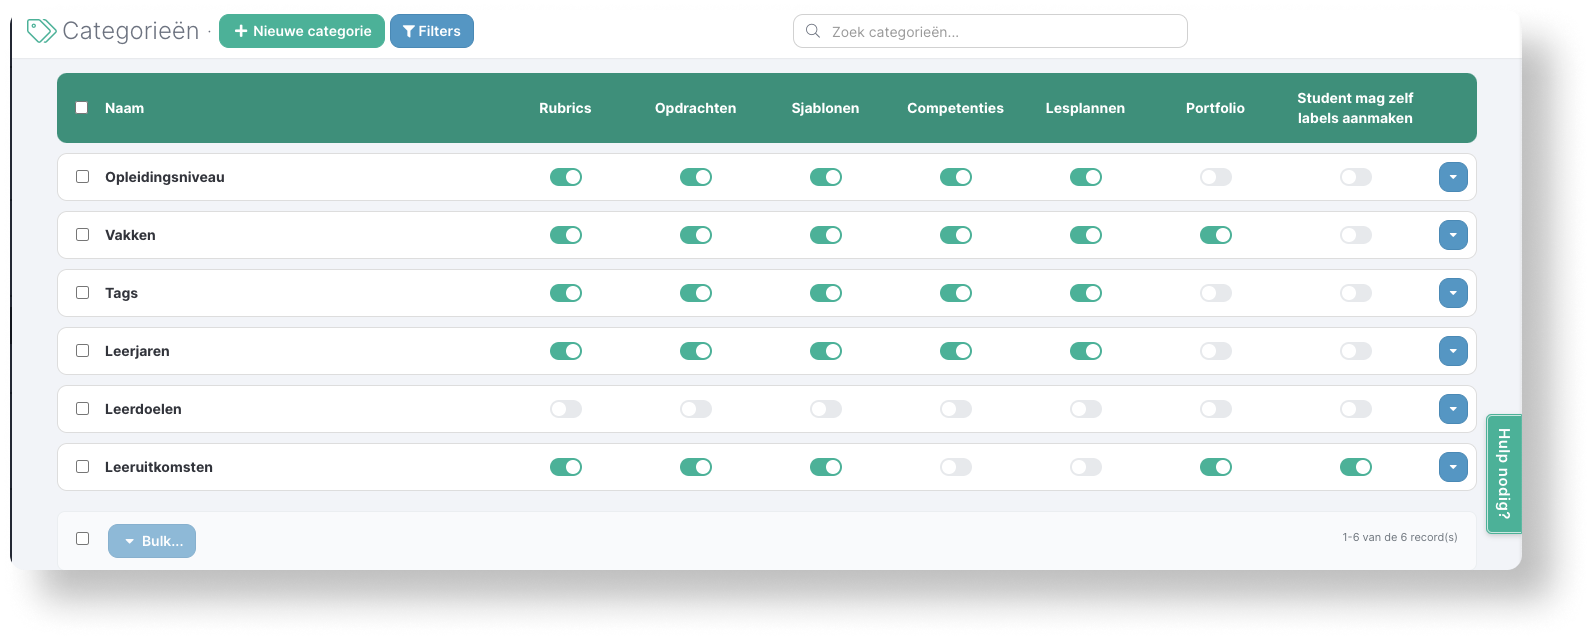Create a new category with Nieuwe categorie
This screenshot has width=1592, height=640.
click(302, 31)
